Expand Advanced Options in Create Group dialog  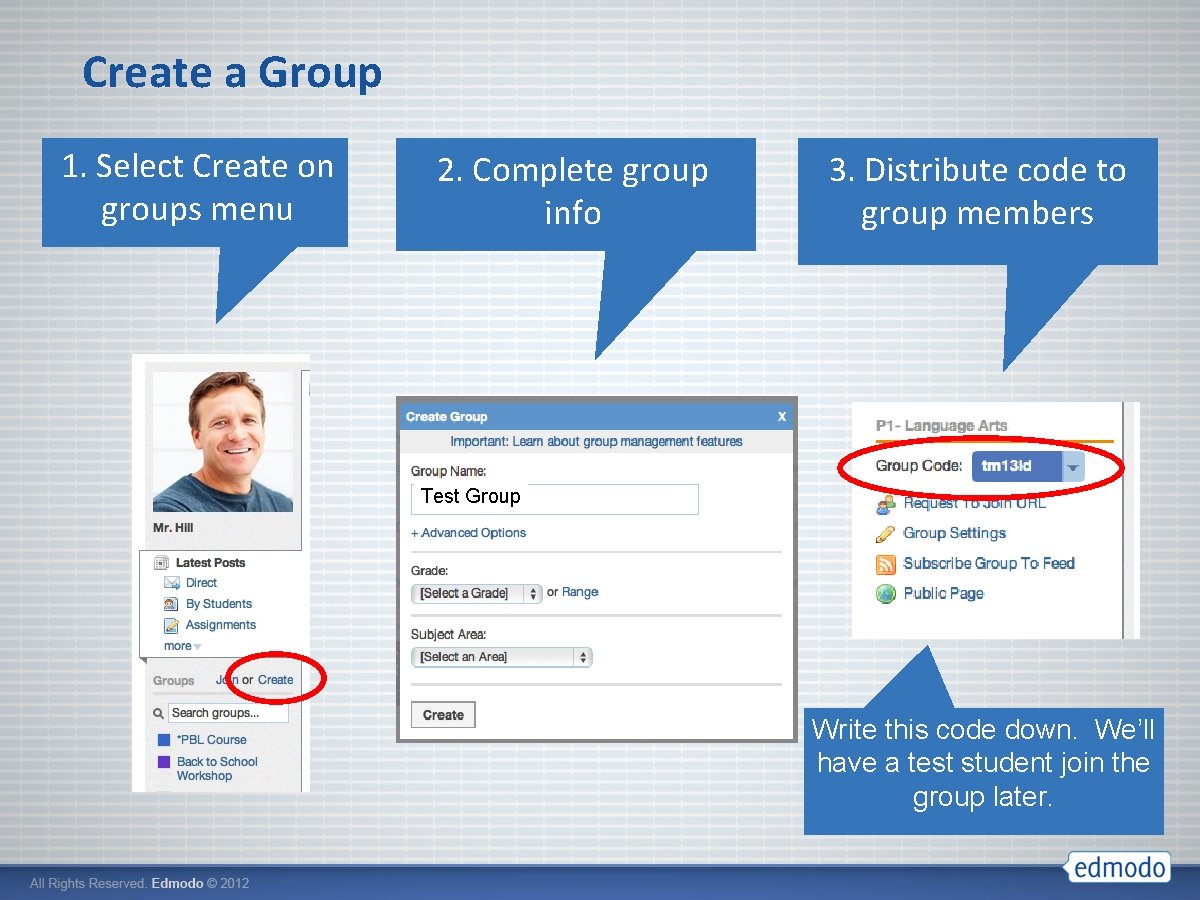point(469,533)
